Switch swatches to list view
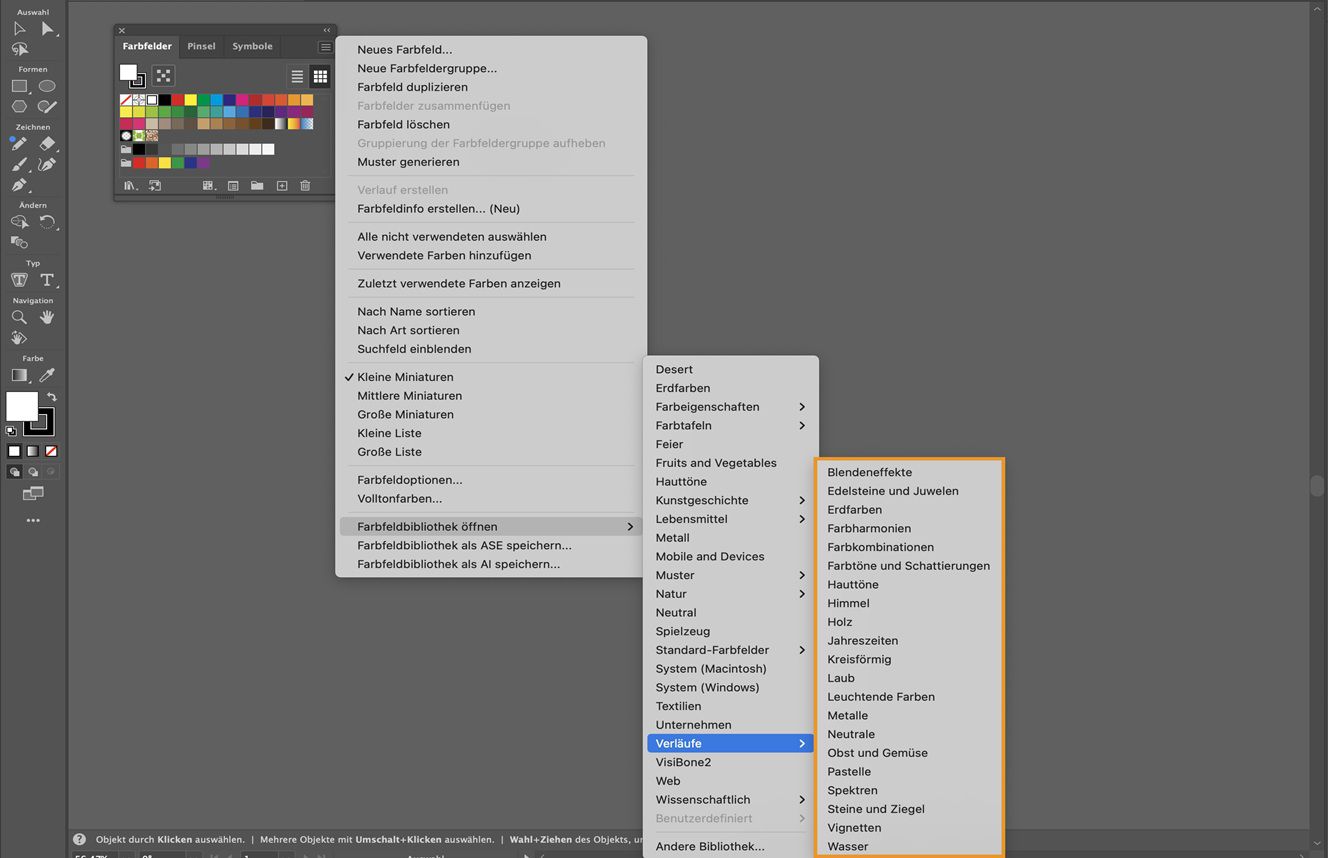Screen dimensions: 1328x858 click(297, 76)
